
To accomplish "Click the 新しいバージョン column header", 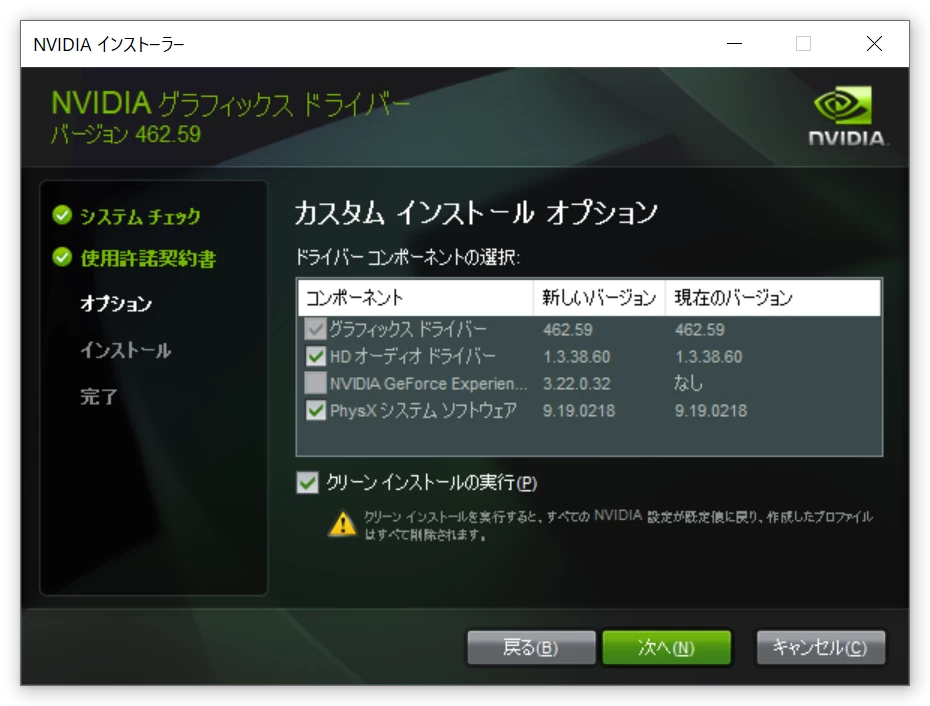I will [x=599, y=297].
